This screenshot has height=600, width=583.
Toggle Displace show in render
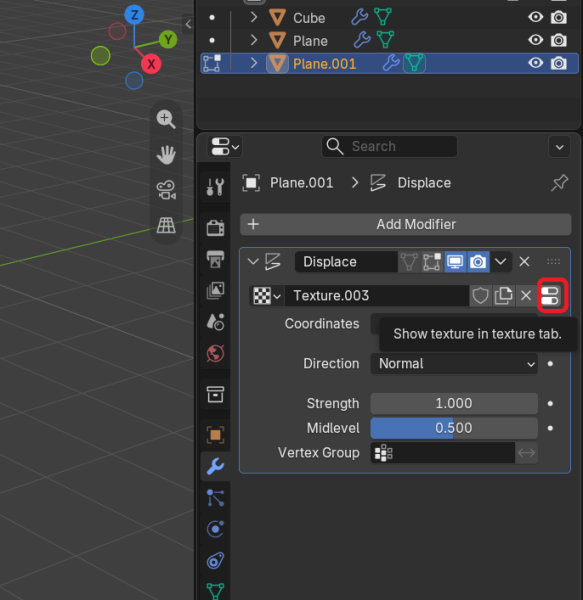[x=478, y=262]
